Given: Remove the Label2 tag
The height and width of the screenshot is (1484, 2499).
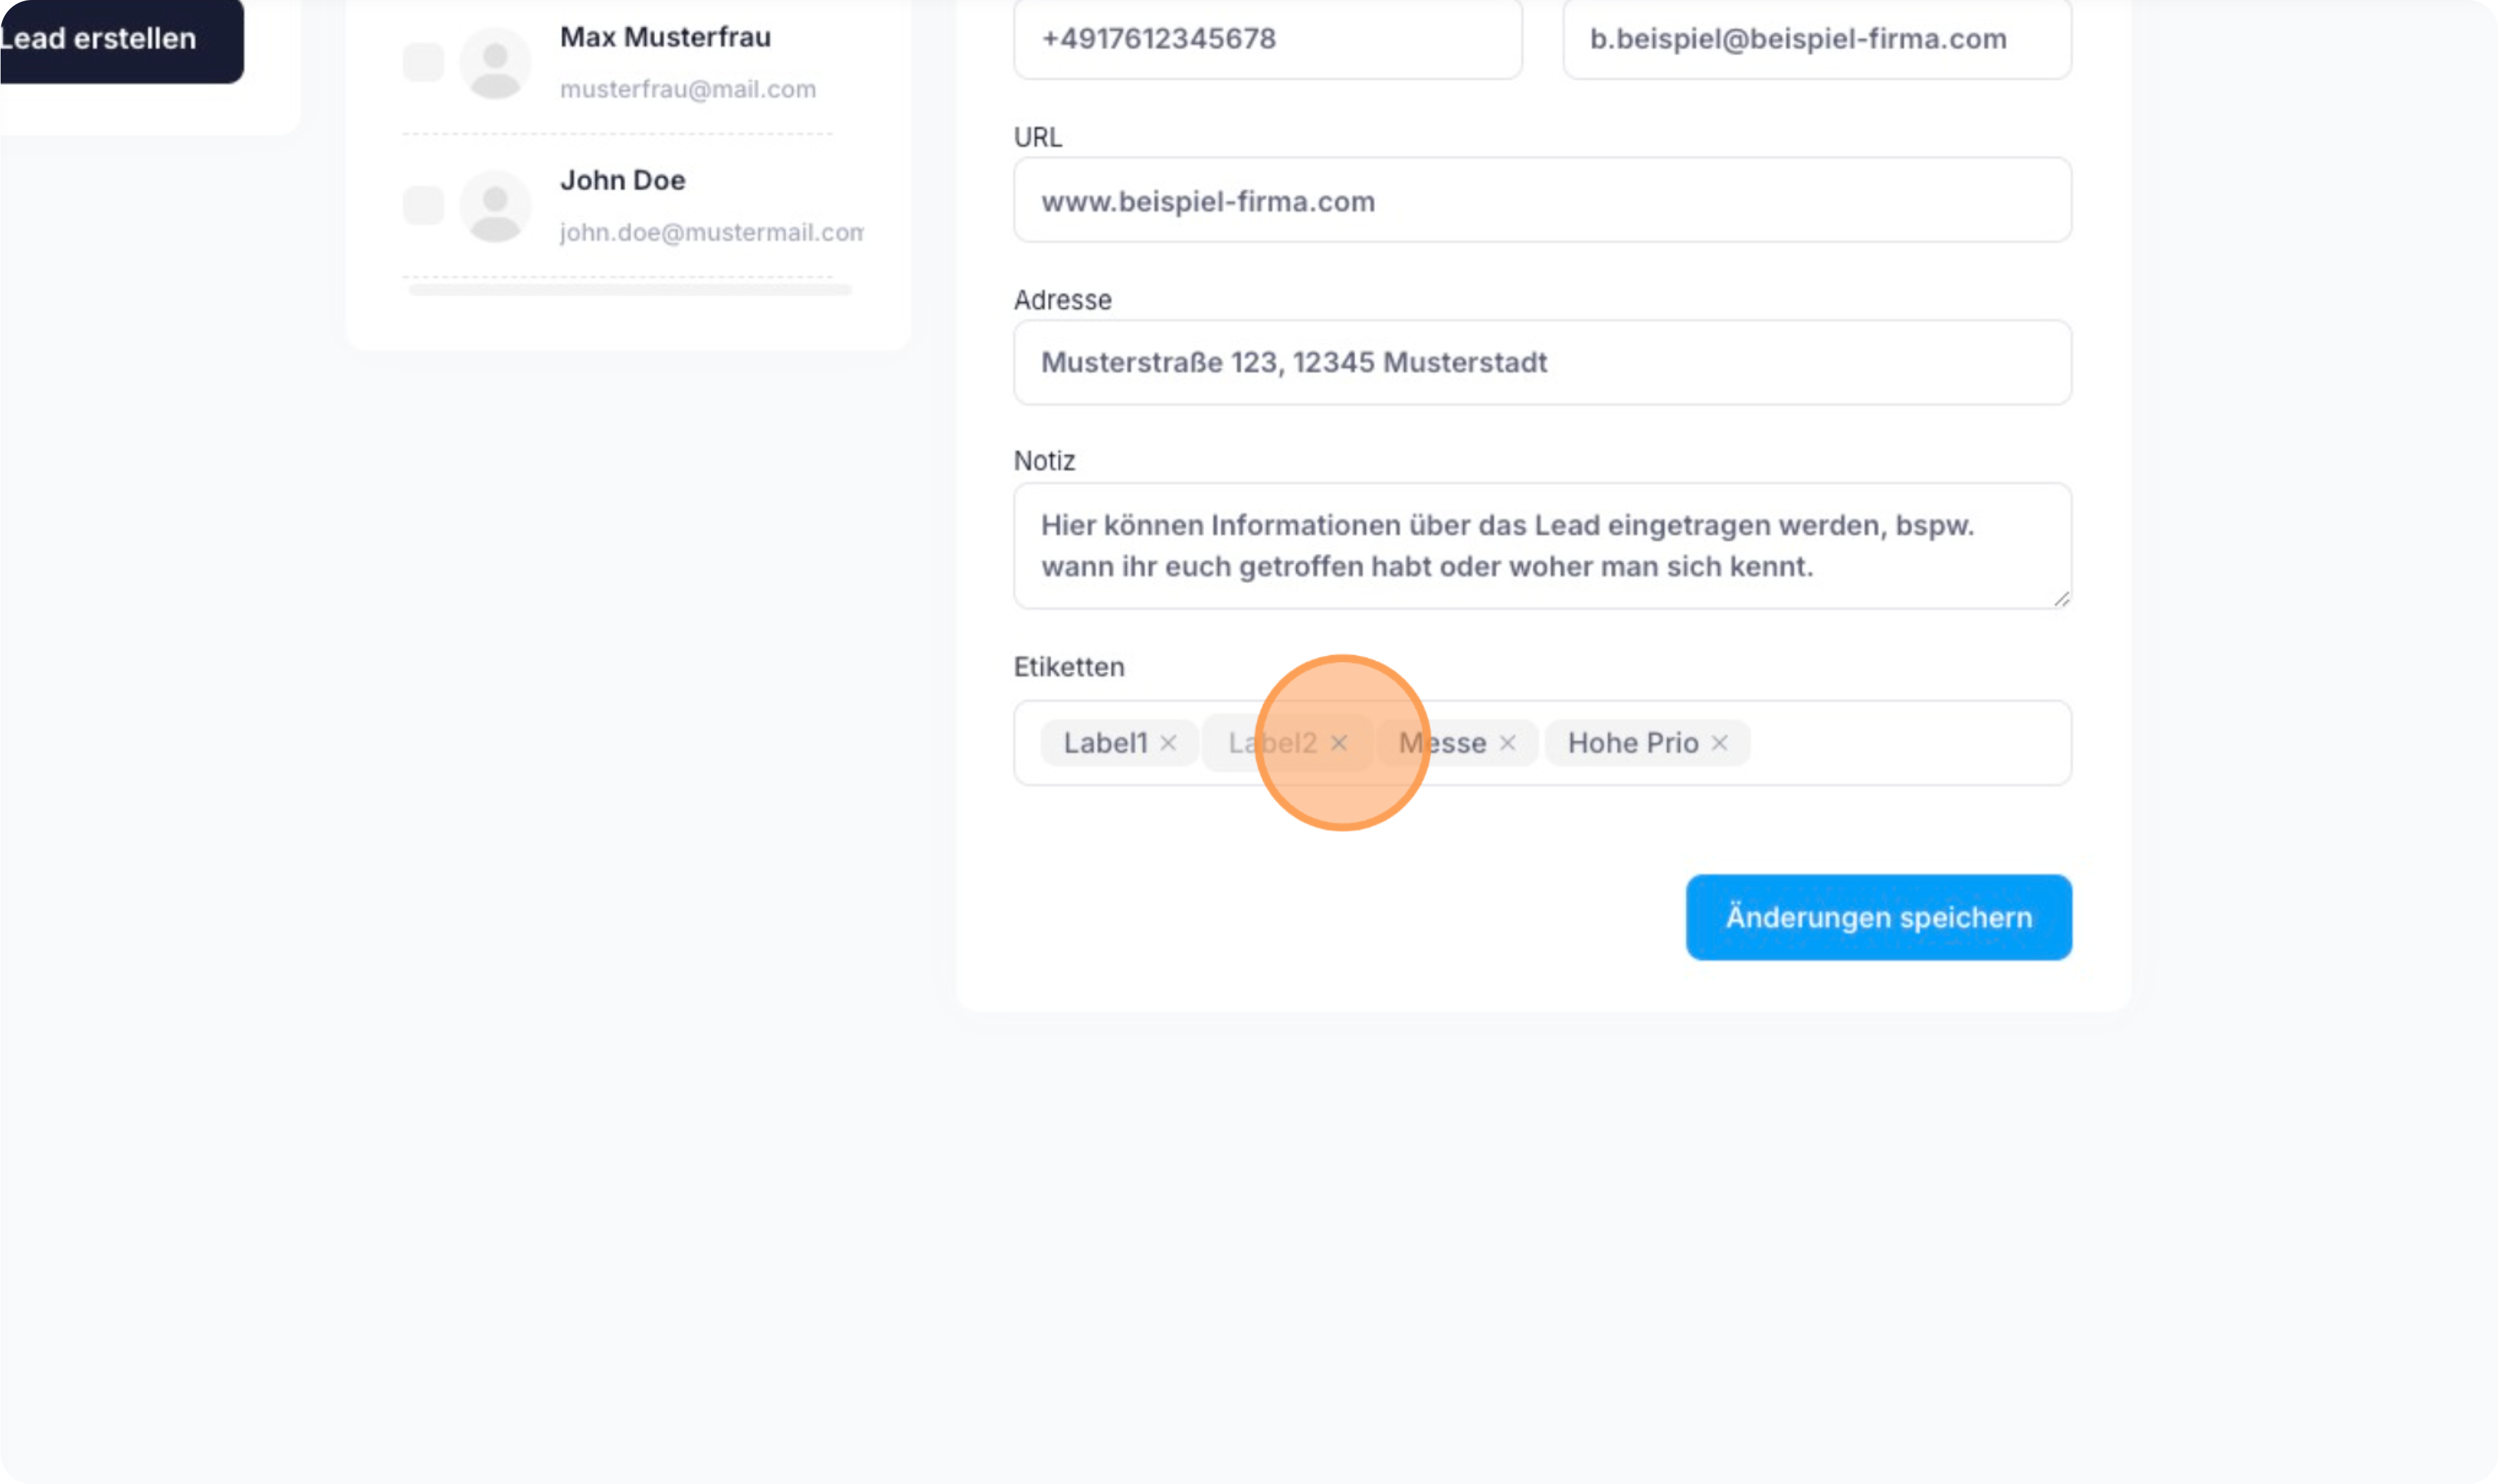Looking at the screenshot, I should 1339,743.
